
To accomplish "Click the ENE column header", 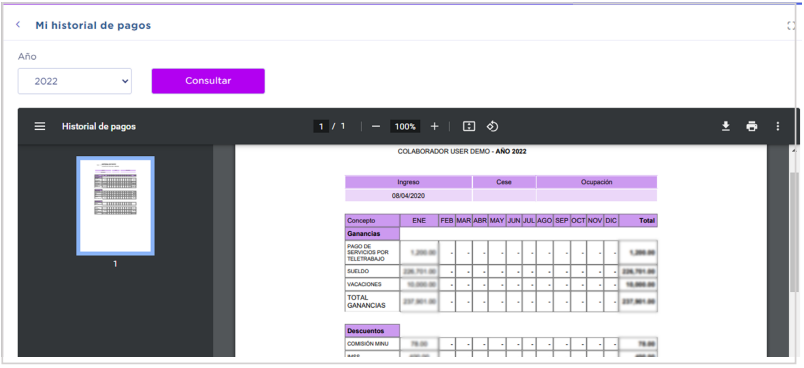I will click(419, 220).
